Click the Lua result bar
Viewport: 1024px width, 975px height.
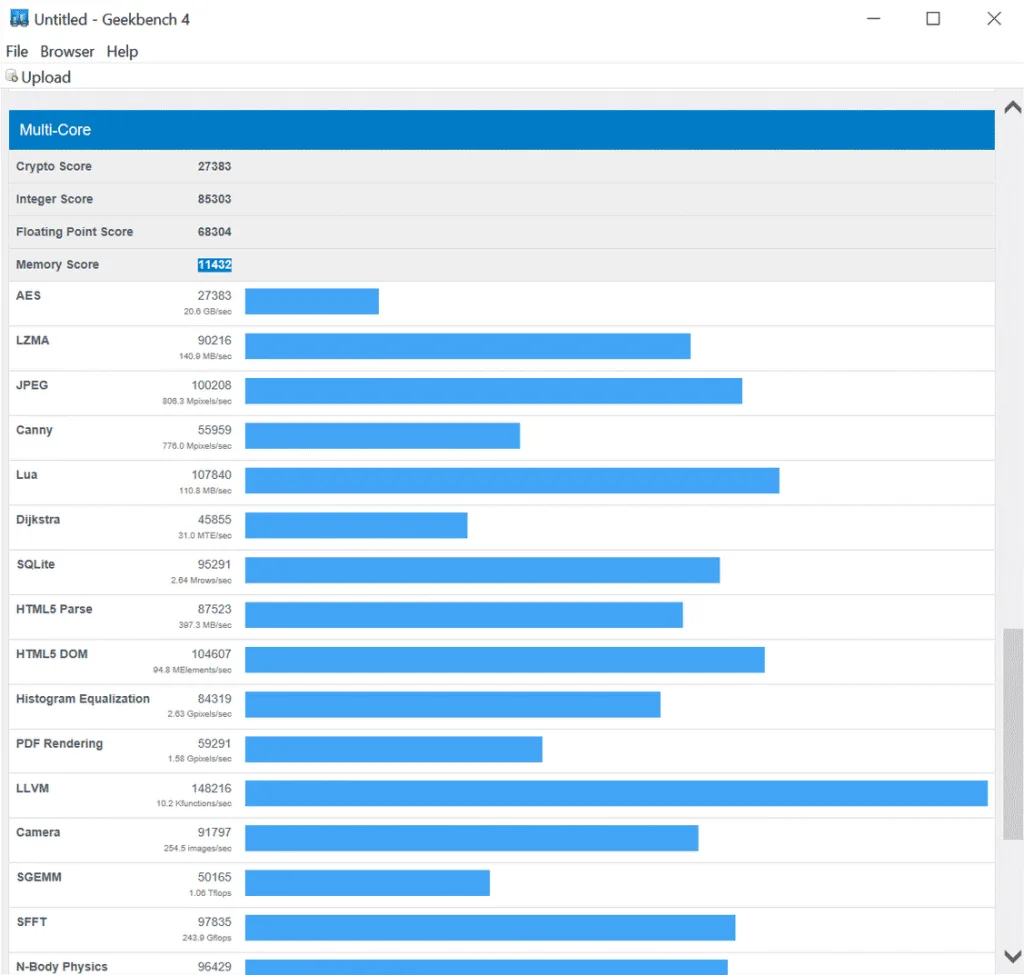coord(512,481)
